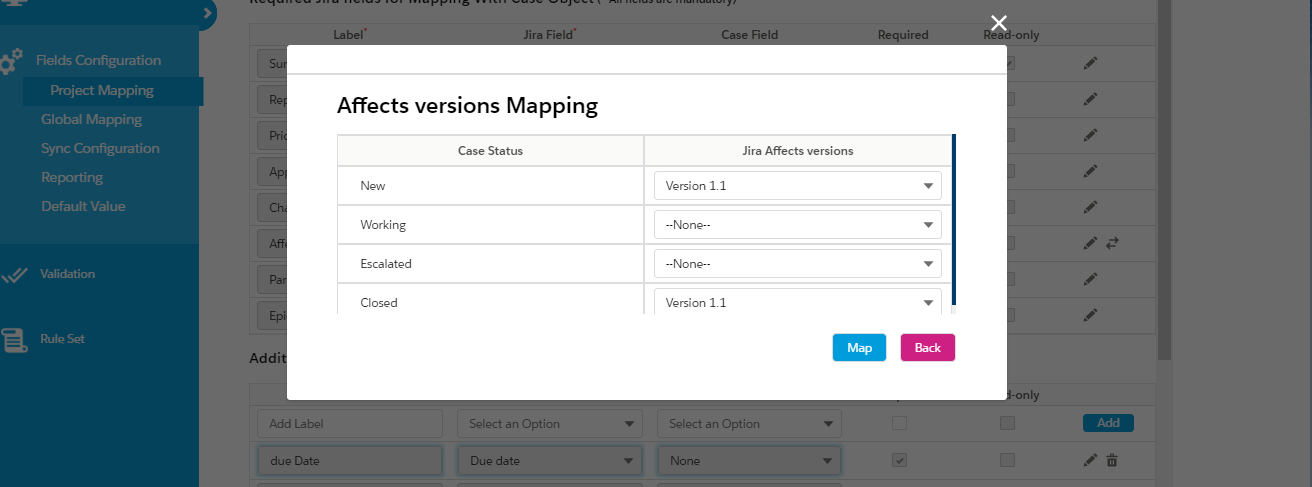Click the 'Closed' case status cell
This screenshot has width=1312, height=487.
tap(490, 300)
